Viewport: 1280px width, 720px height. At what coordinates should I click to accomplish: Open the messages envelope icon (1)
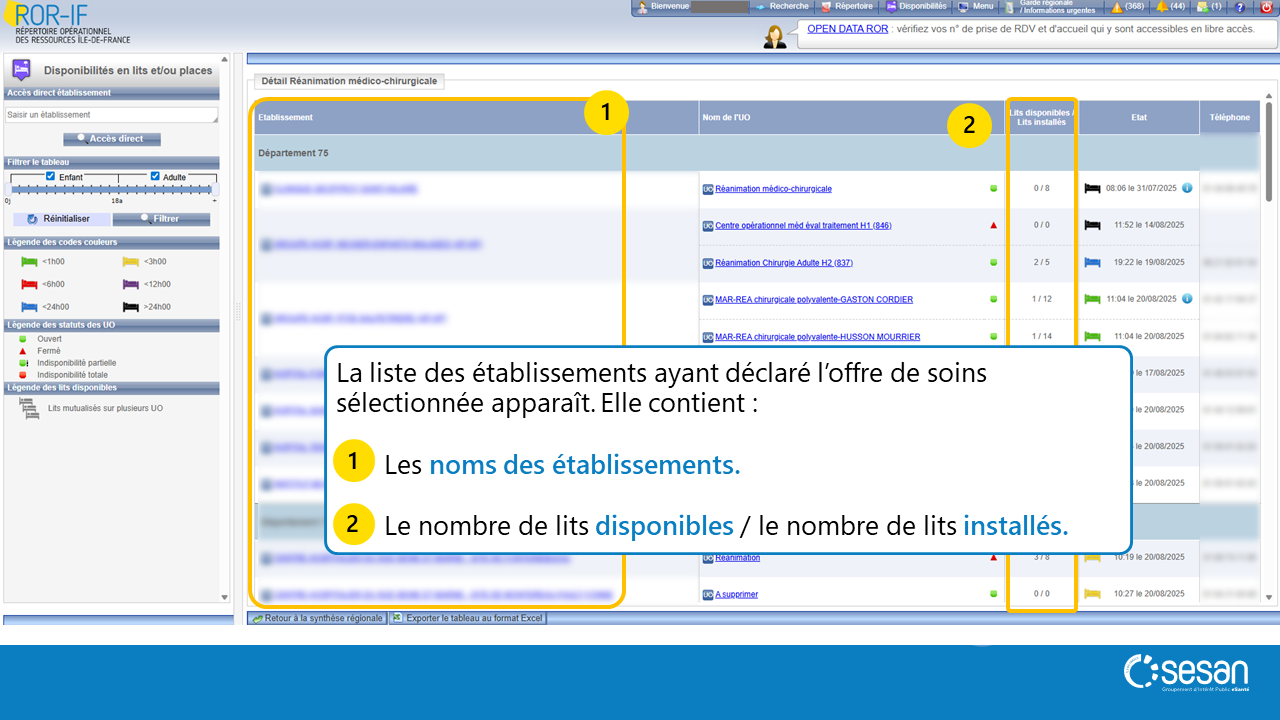point(1202,7)
